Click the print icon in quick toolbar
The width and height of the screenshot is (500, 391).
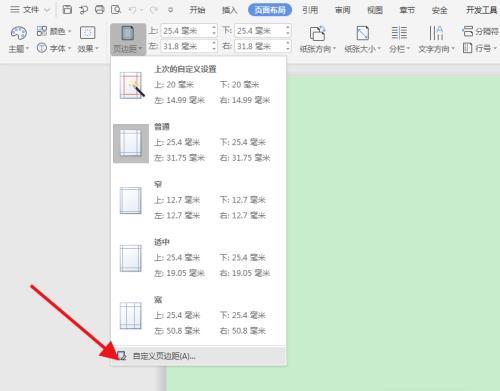click(99, 10)
